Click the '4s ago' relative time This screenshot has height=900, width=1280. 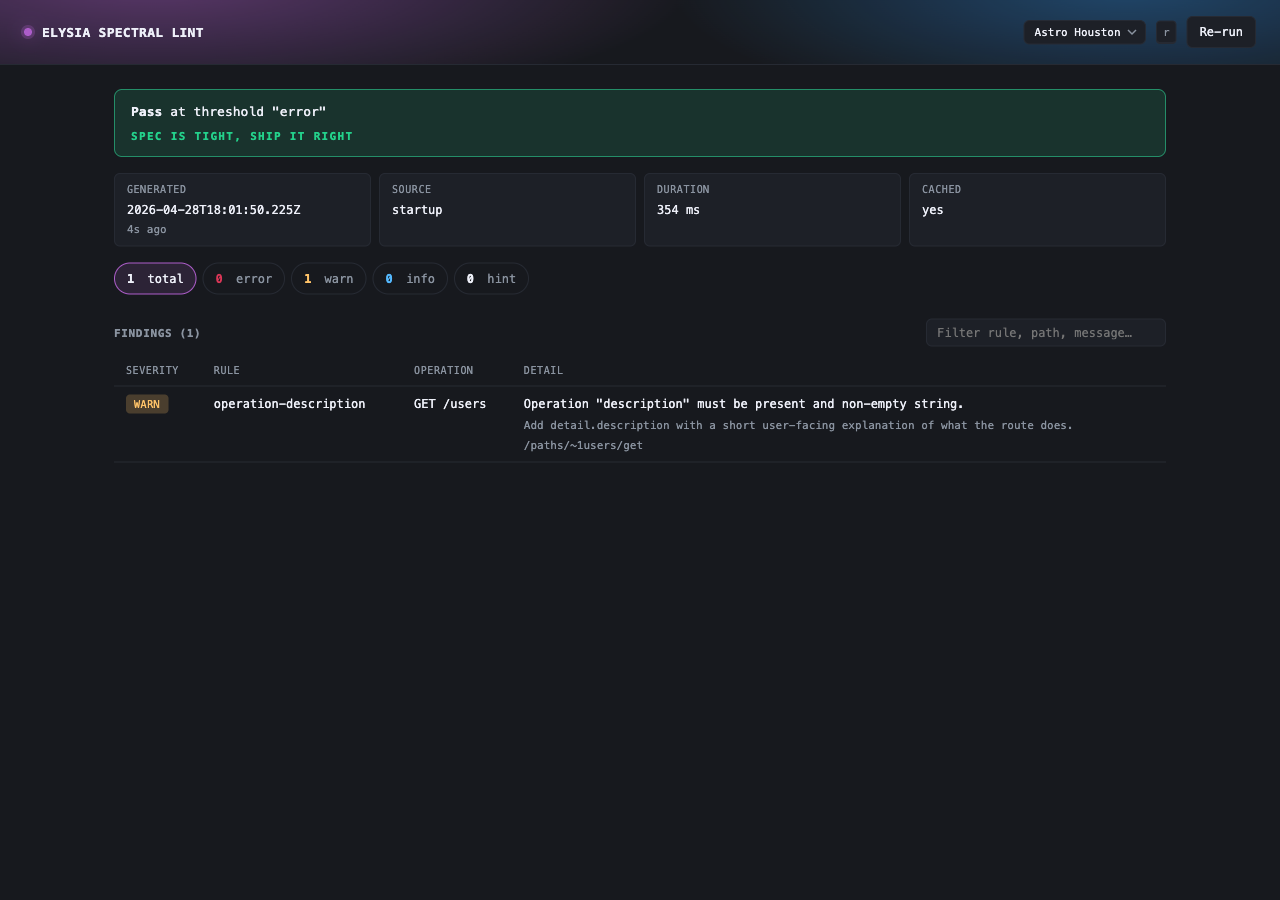(147, 230)
